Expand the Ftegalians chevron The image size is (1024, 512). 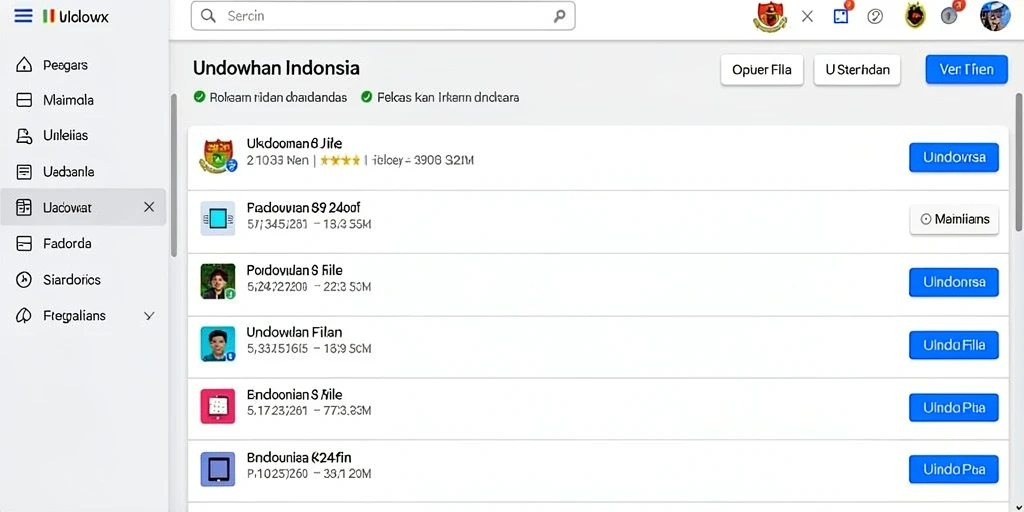click(149, 316)
